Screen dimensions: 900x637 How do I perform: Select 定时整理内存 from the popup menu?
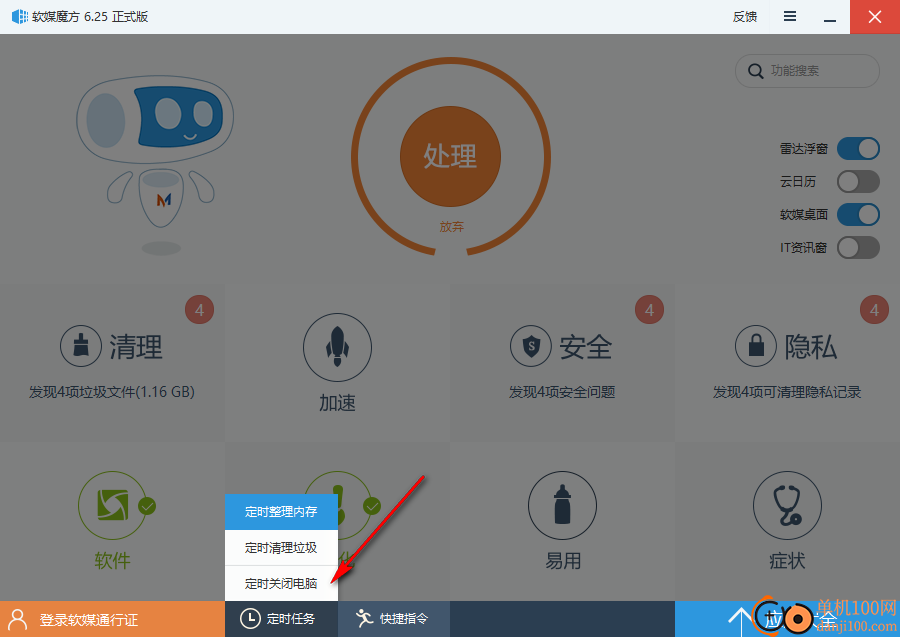click(x=281, y=511)
